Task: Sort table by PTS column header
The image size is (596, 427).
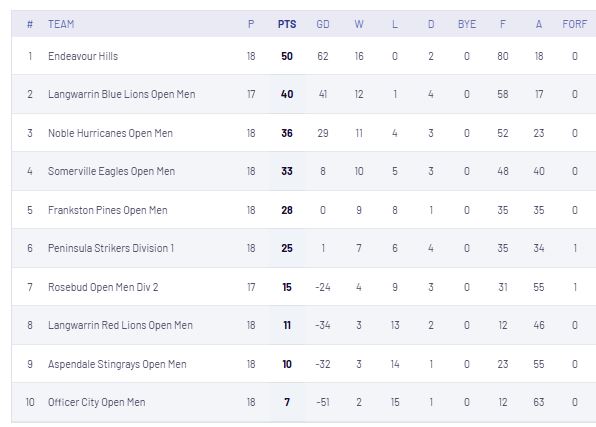Action: (287, 24)
